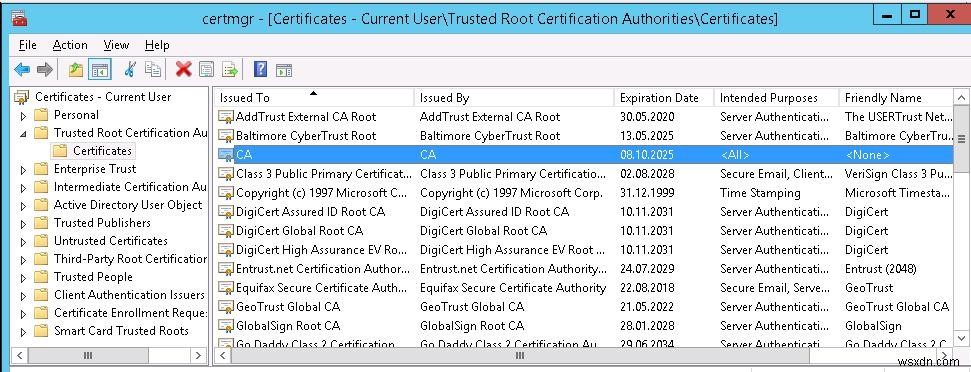Image resolution: width=971 pixels, height=372 pixels.
Task: Open the Action menu
Action: tap(70, 45)
